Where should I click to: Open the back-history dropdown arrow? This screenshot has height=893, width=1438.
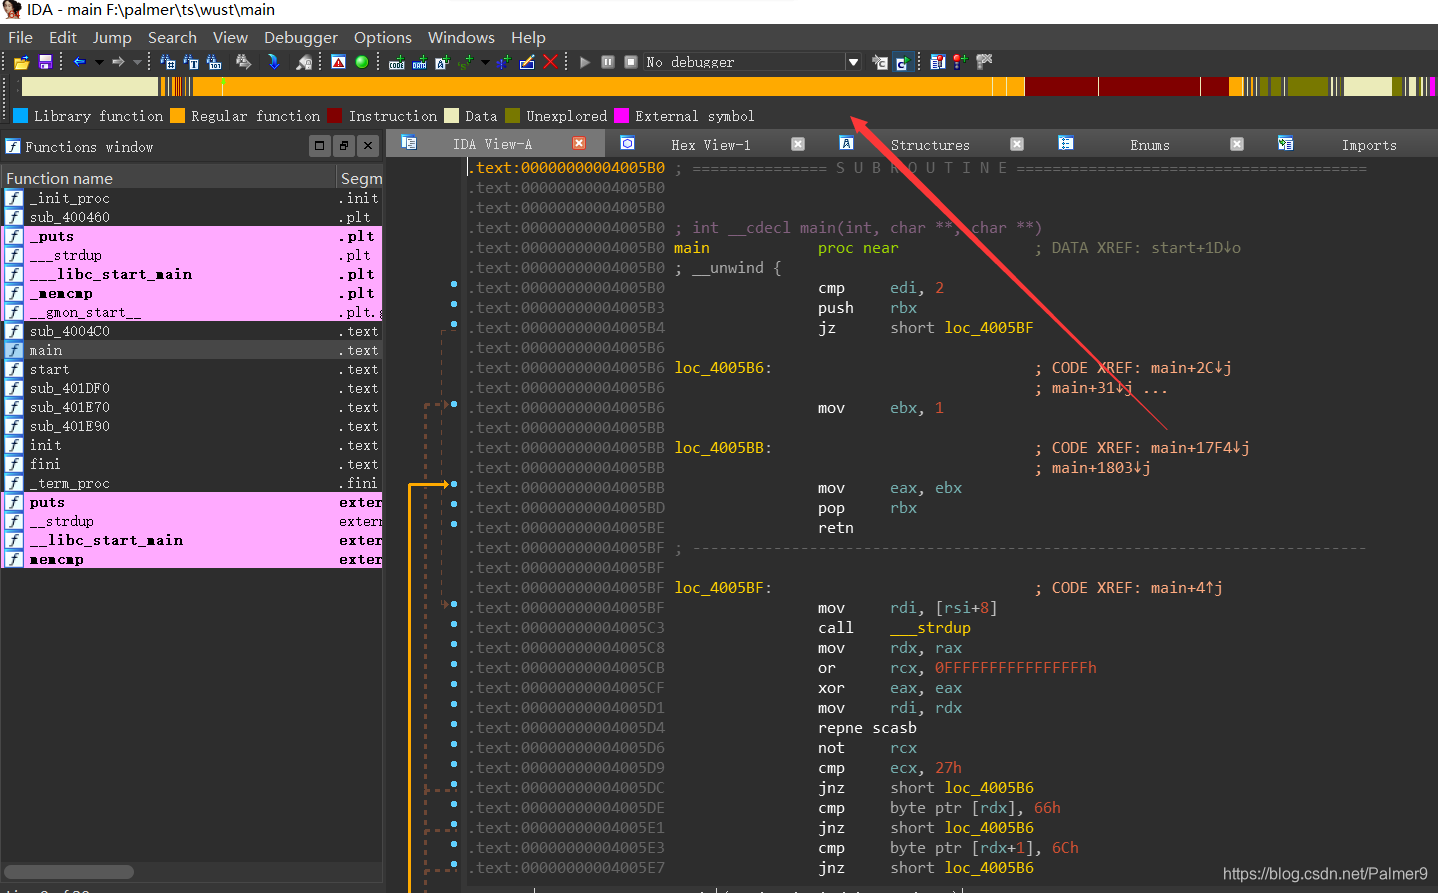[99, 62]
